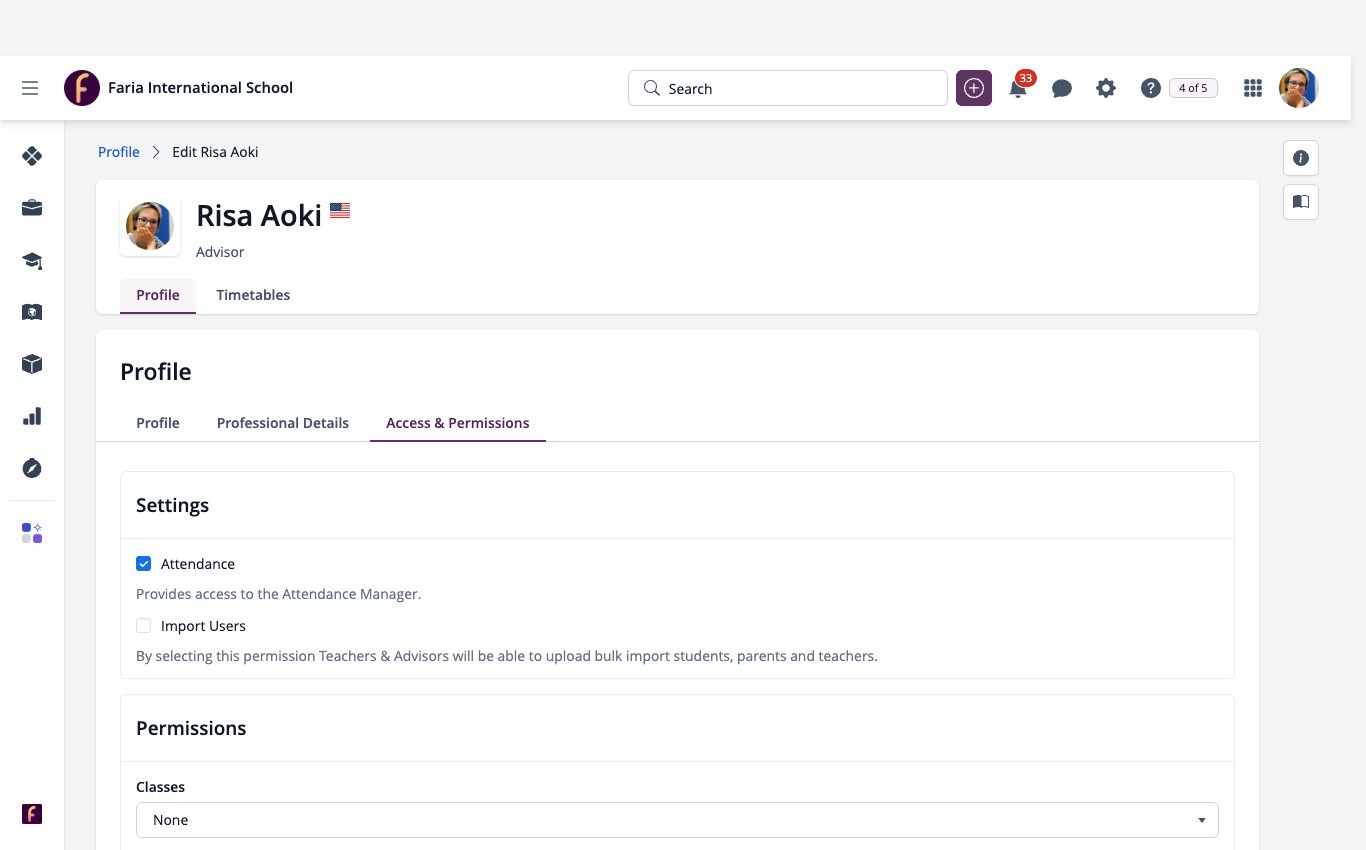Open the hamburger navigation menu
Image resolution: width=1366 pixels, height=850 pixels.
[30, 88]
